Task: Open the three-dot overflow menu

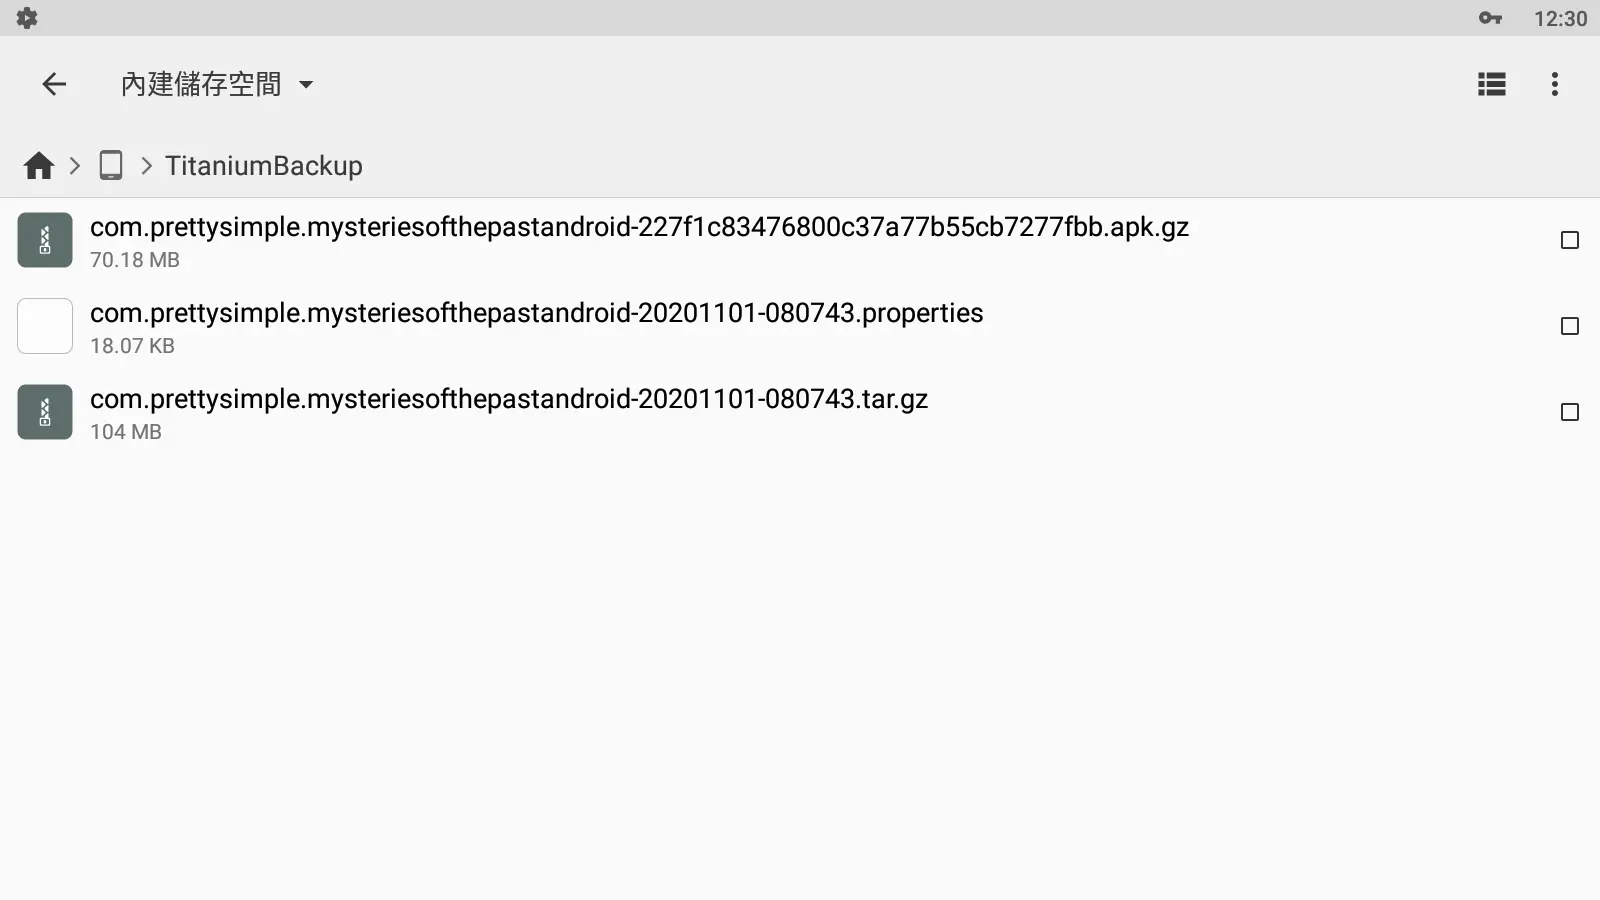Action: 1554,84
